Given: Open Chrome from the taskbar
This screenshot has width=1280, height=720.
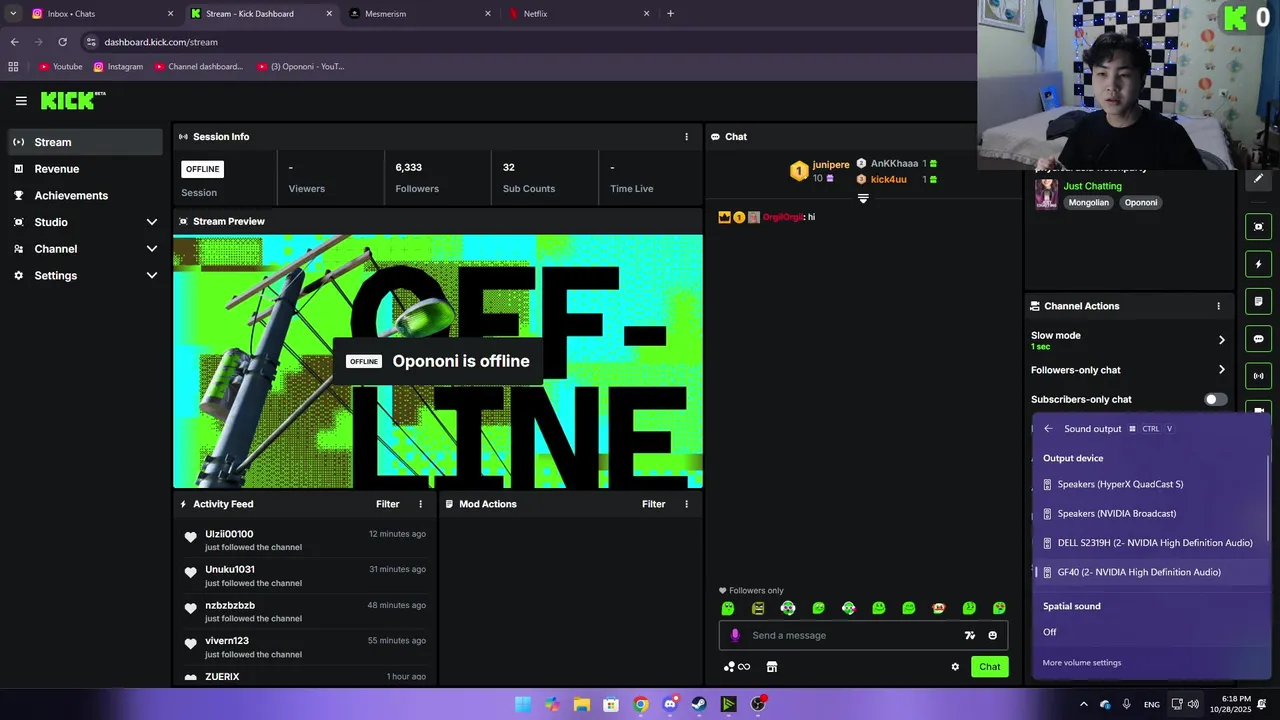Looking at the screenshot, I should pyautogui.click(x=641, y=704).
